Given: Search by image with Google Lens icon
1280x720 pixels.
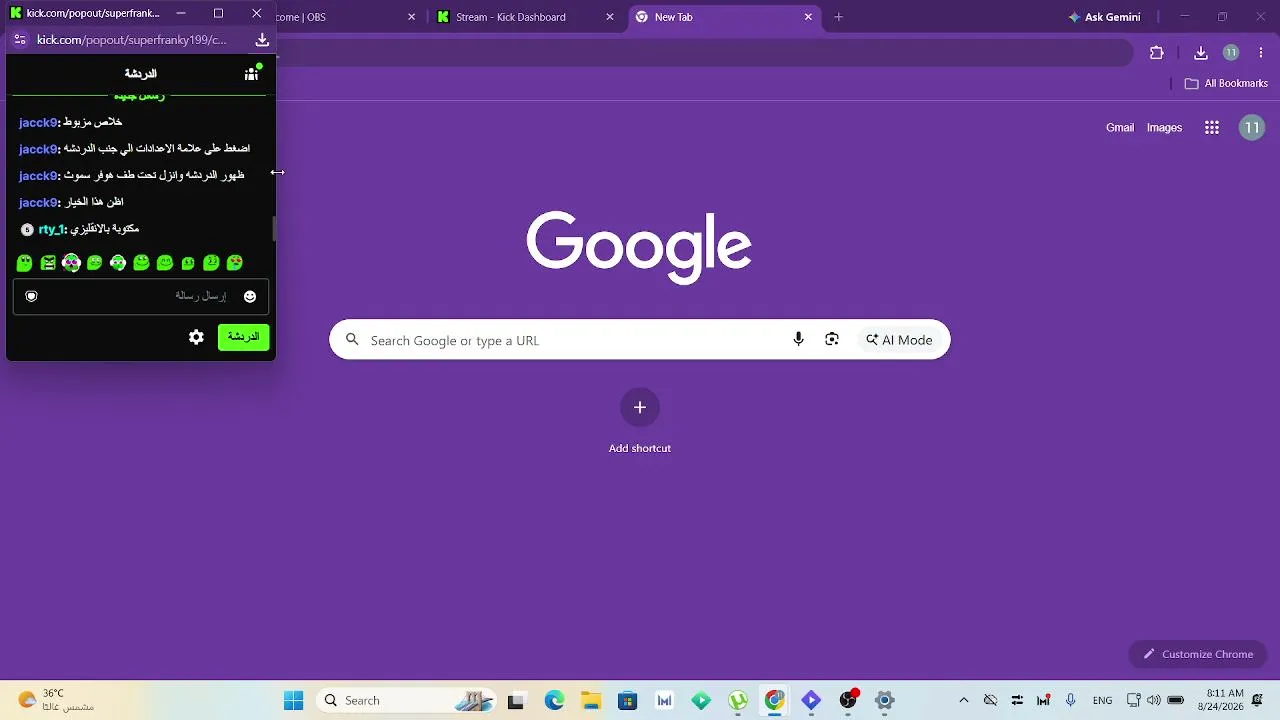Looking at the screenshot, I should click(832, 340).
